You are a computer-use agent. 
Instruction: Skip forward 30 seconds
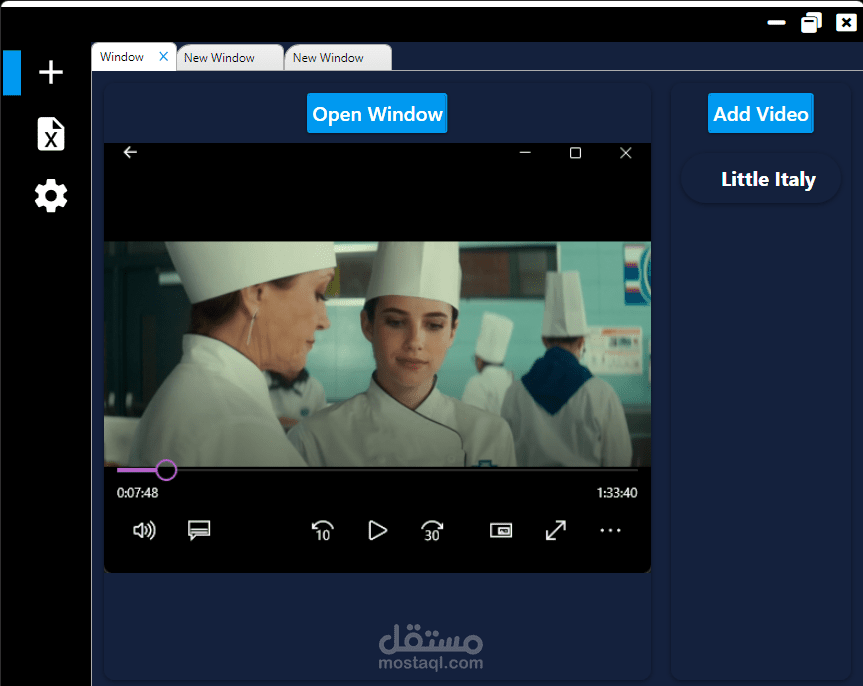pos(432,530)
